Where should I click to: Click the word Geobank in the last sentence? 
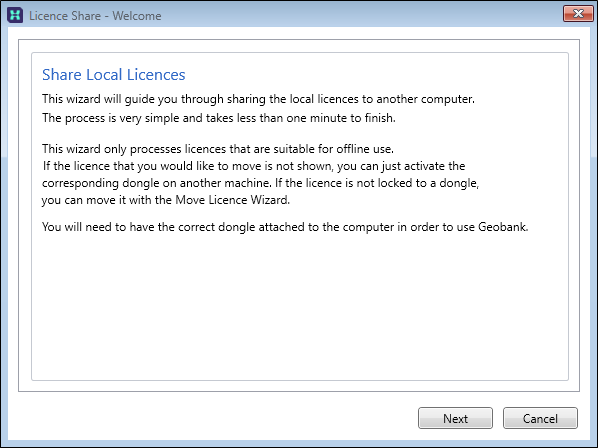coord(503,227)
